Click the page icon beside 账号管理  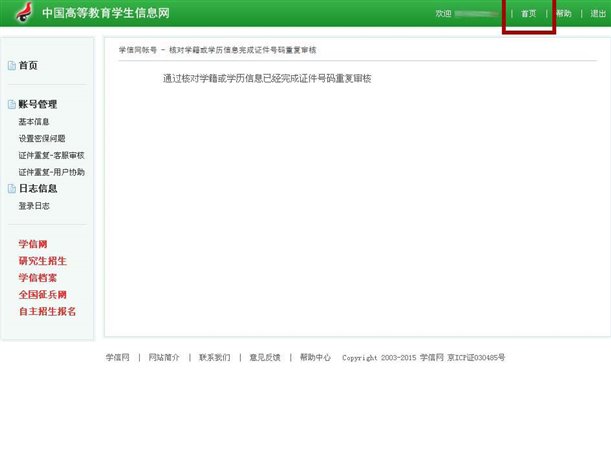pos(12,104)
